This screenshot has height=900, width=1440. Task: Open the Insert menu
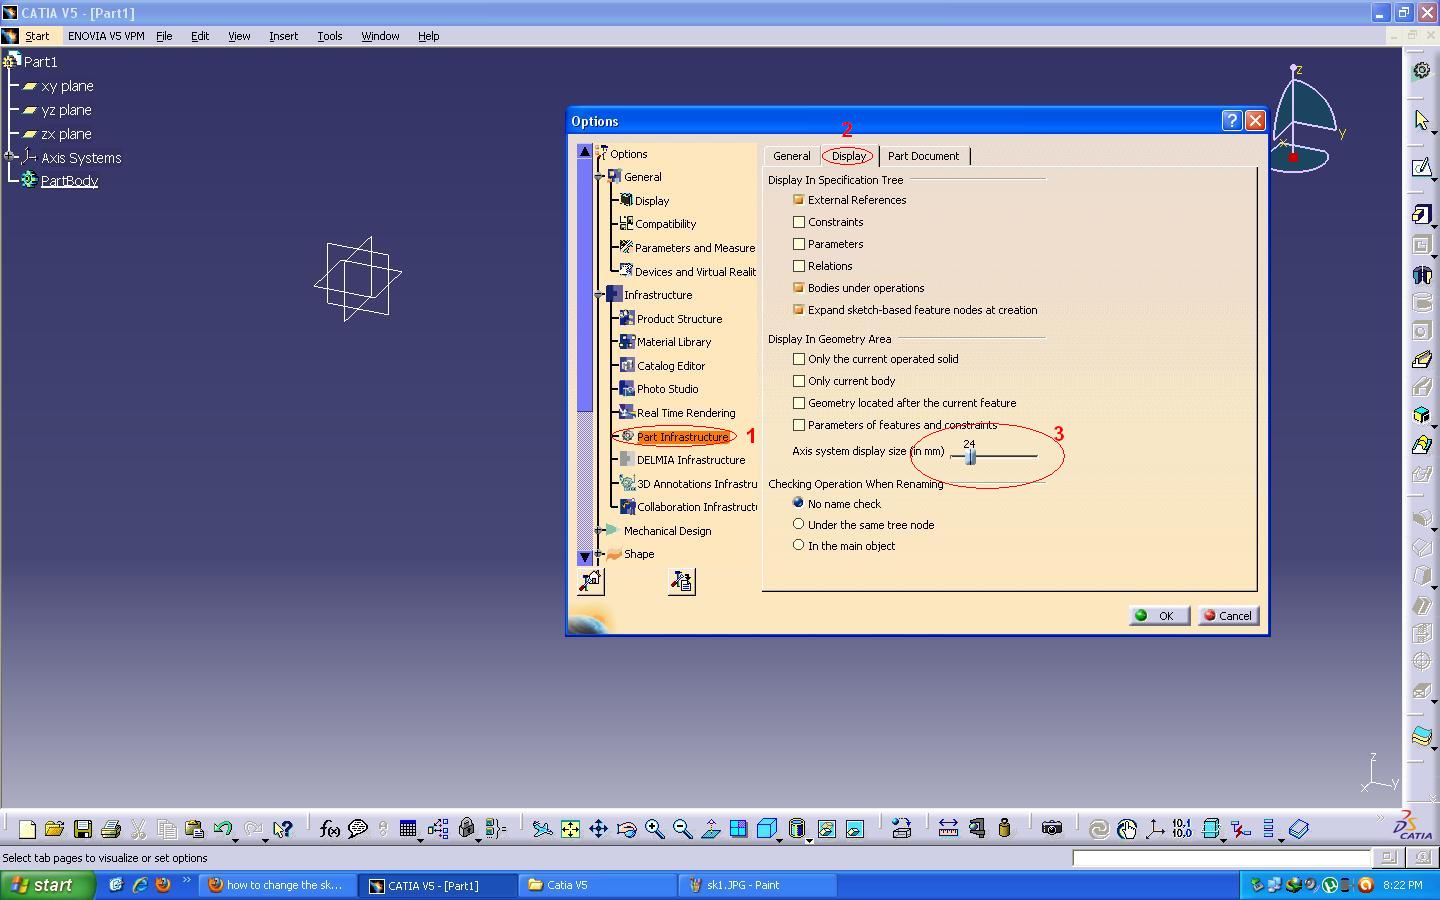point(283,36)
